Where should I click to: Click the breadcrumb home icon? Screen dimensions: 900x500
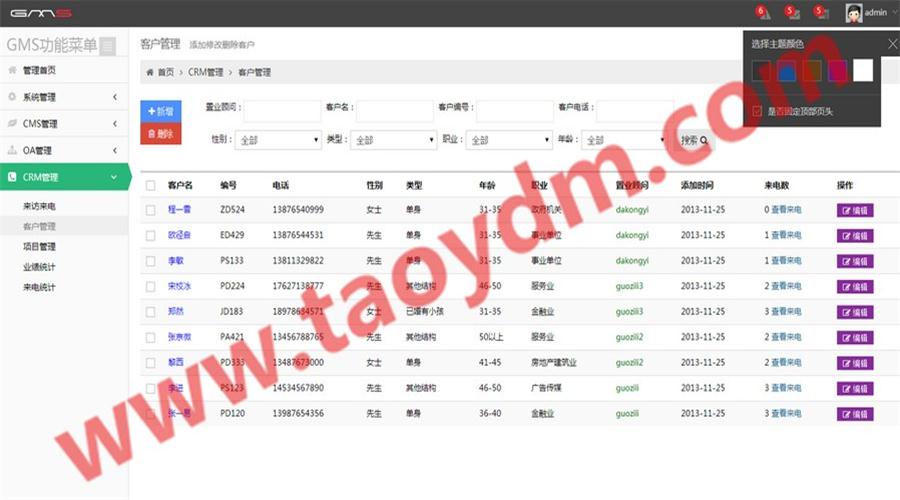coord(150,72)
